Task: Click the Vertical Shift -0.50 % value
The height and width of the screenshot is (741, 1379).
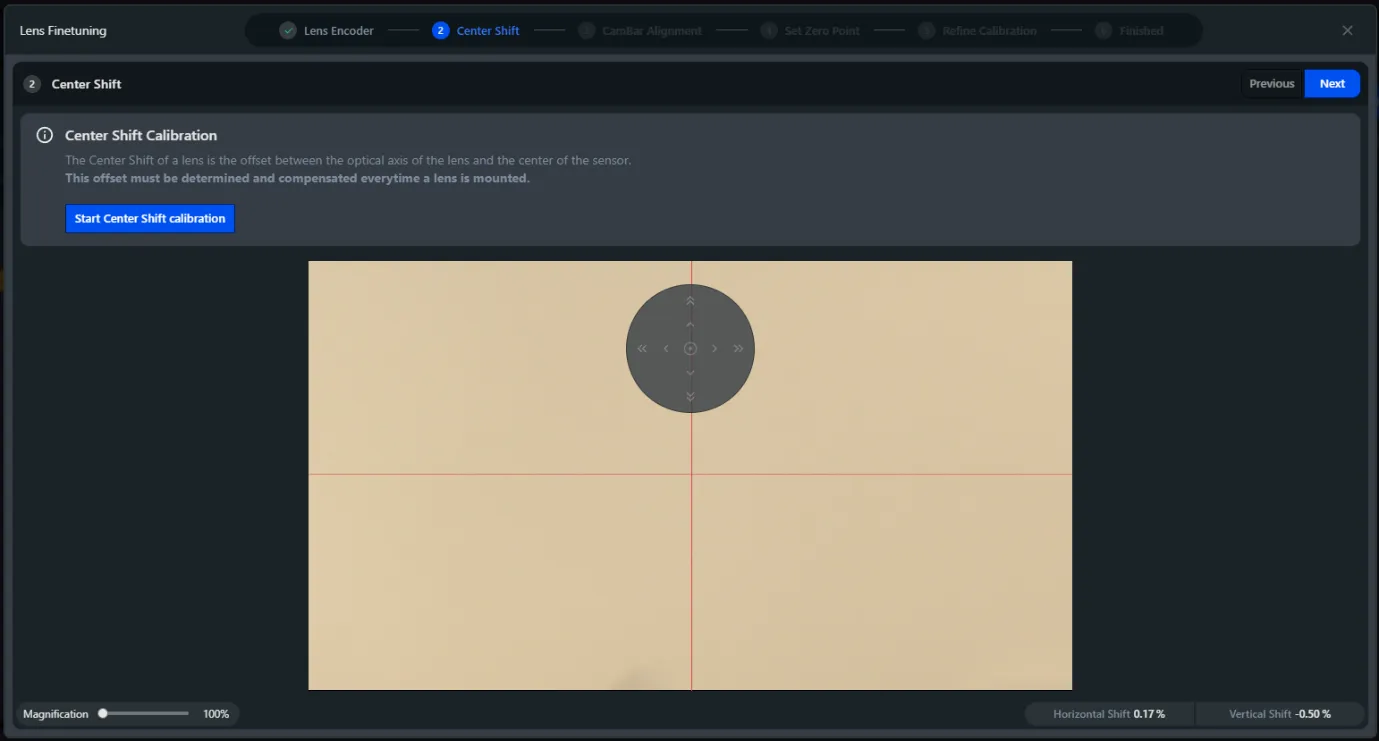Action: click(1313, 714)
